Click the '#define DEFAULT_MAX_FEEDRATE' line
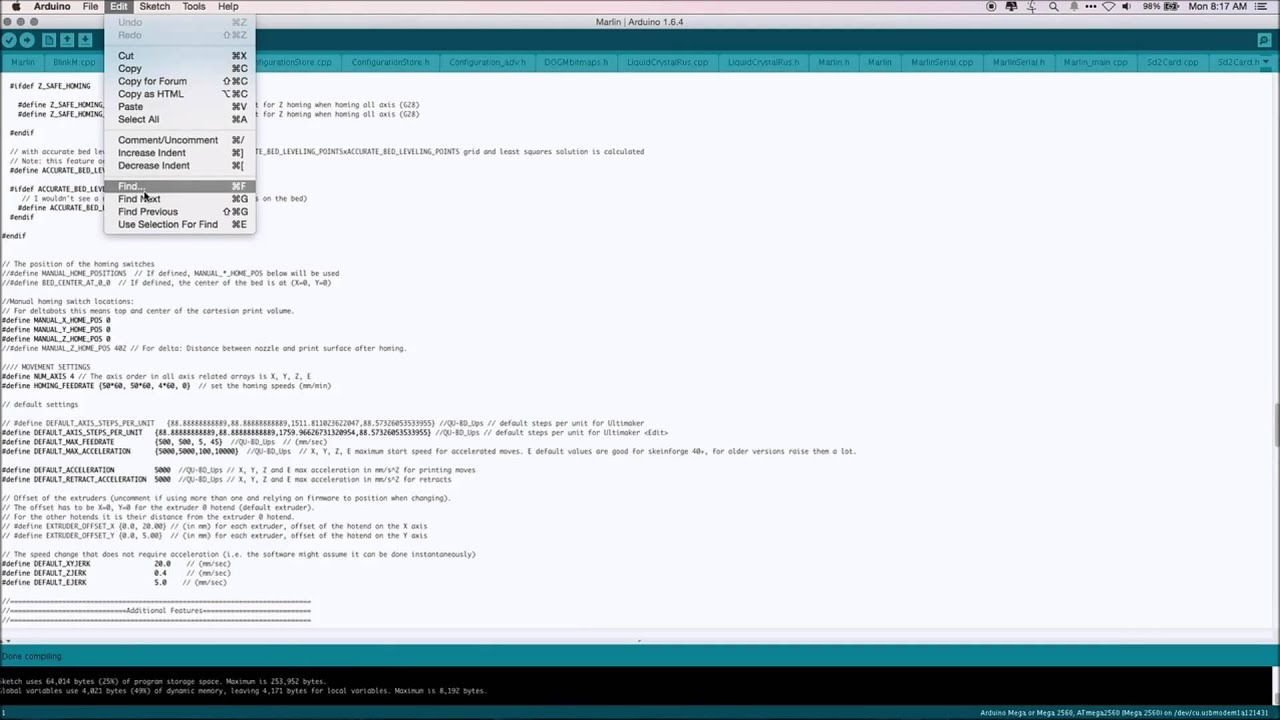The width and height of the screenshot is (1280, 720). pyautogui.click(x=164, y=442)
